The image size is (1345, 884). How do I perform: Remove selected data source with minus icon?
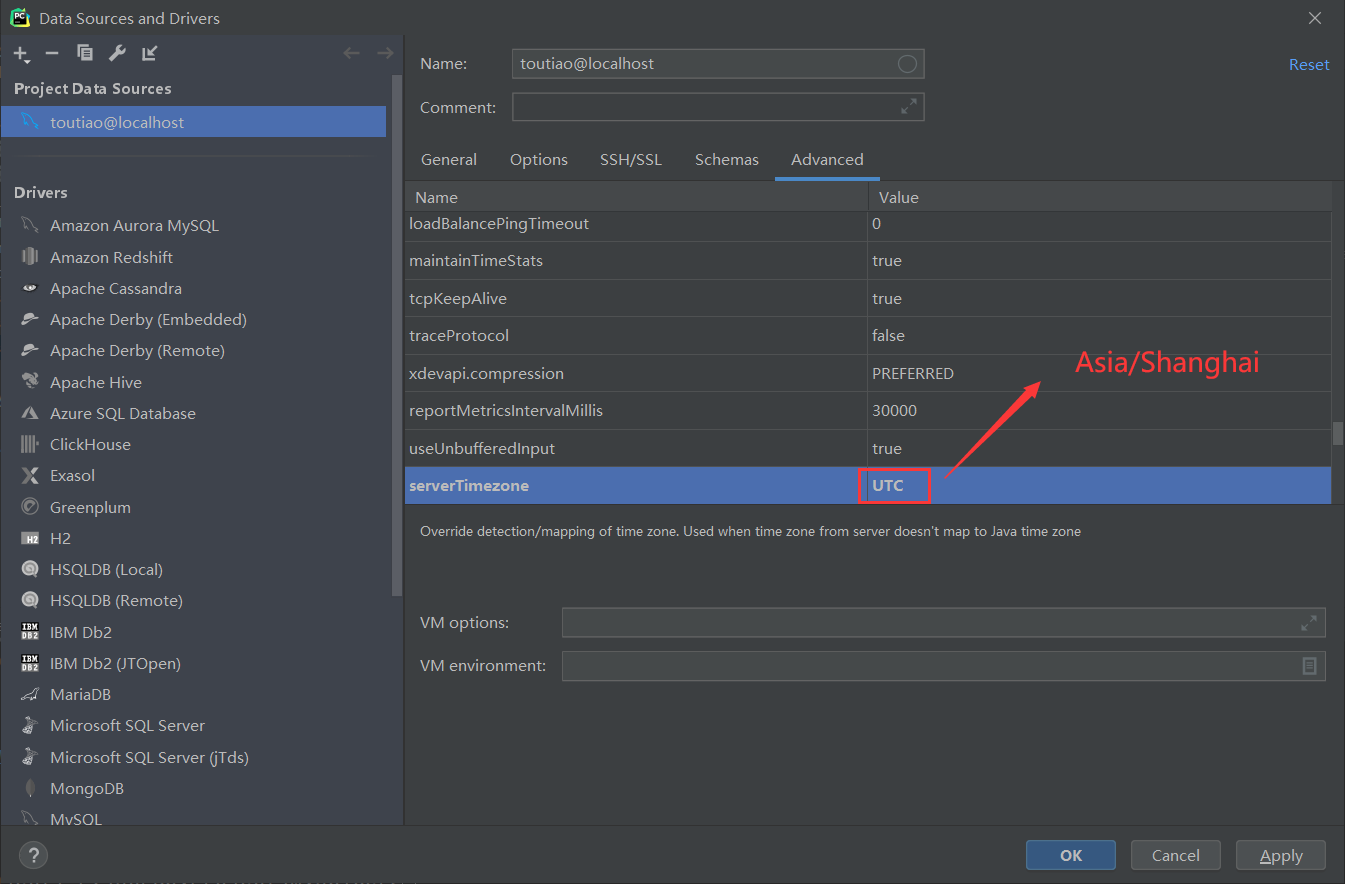pos(52,53)
